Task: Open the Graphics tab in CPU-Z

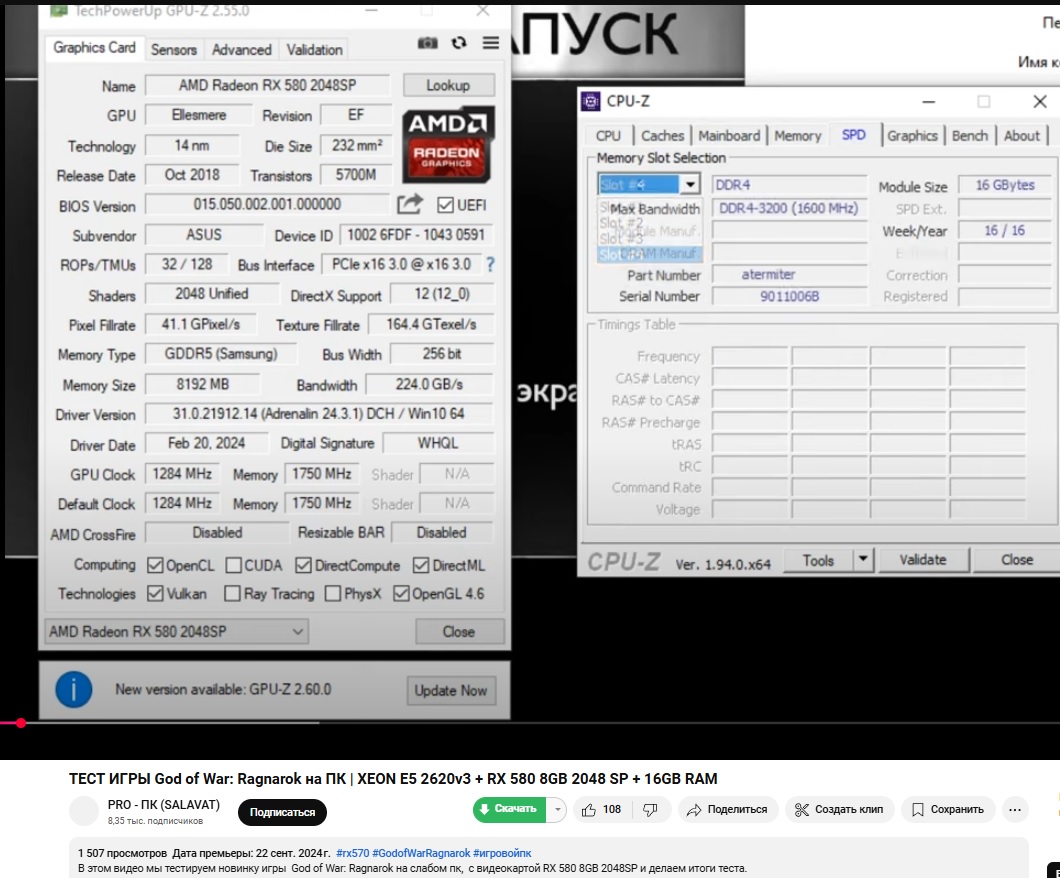Action: click(x=913, y=136)
